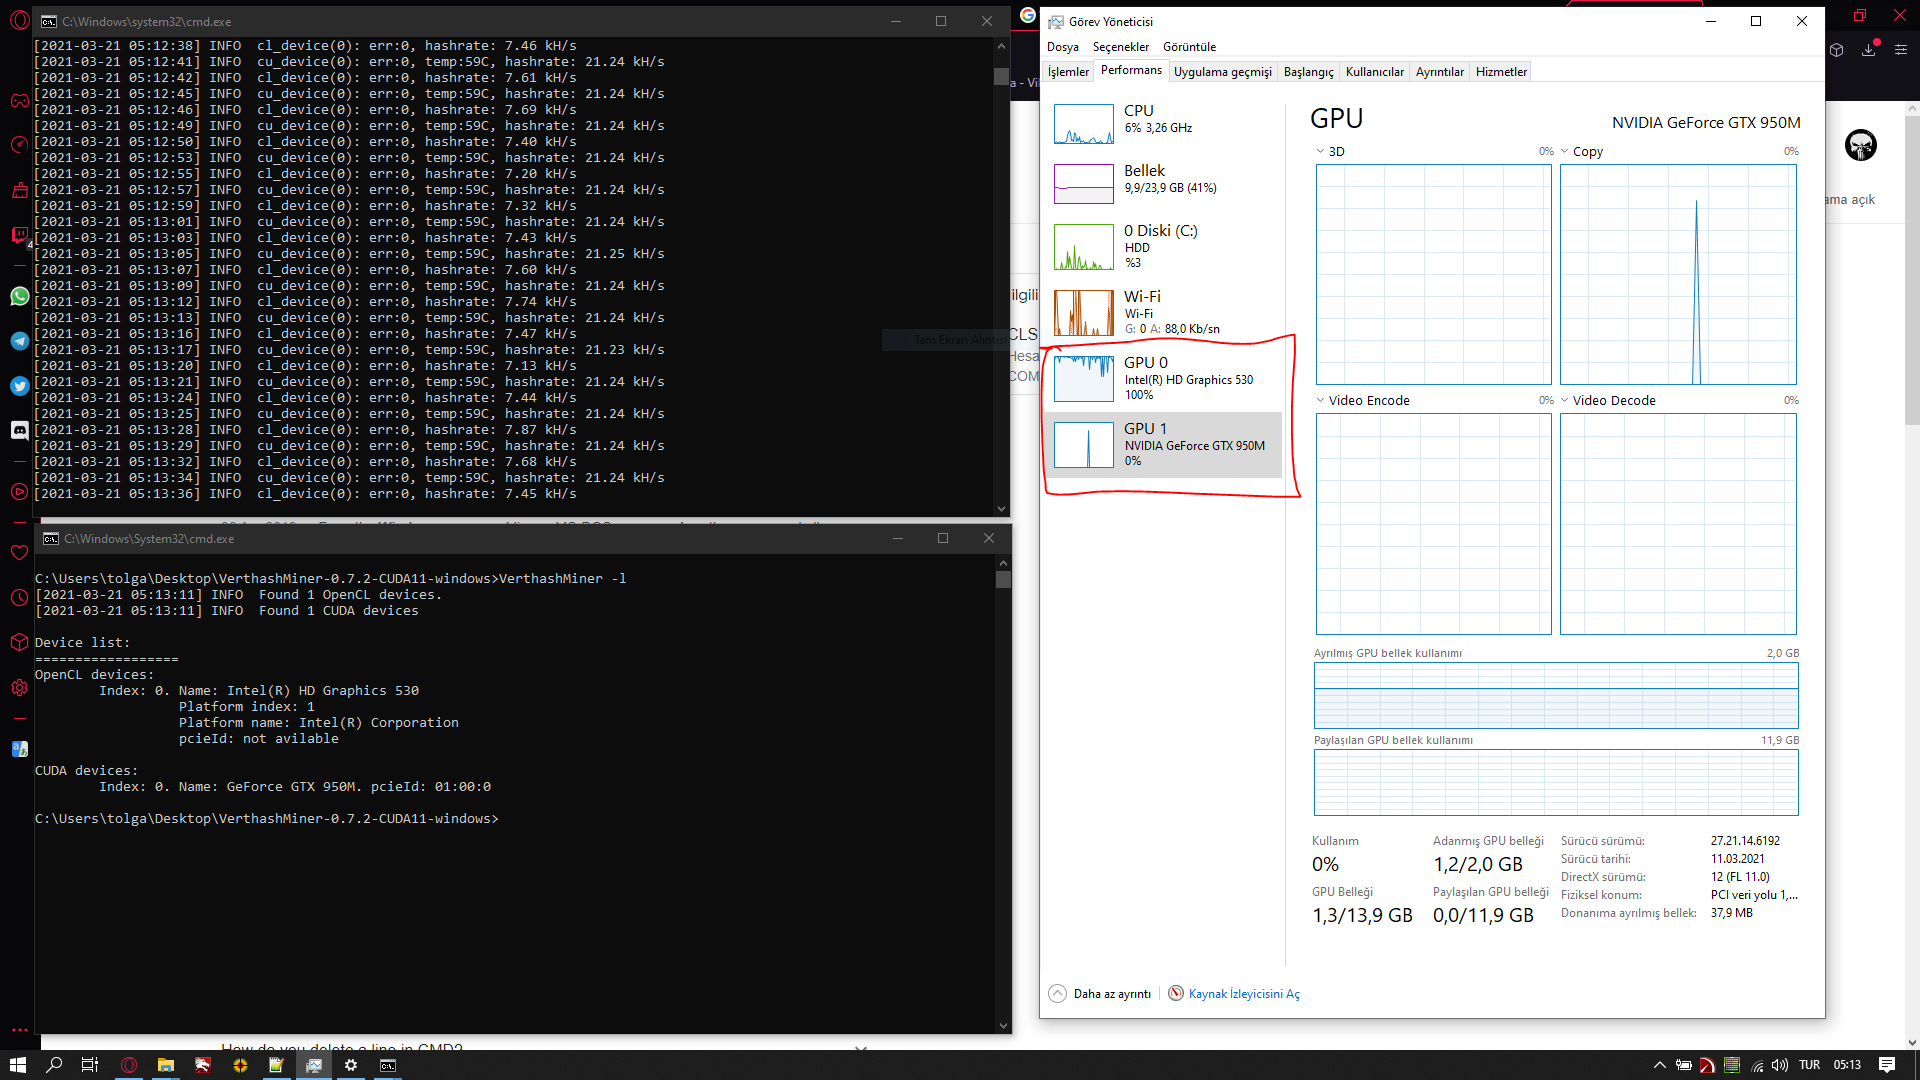1920x1080 pixels.
Task: Open the Twitch panel showing 4 notifications
Action: [19, 236]
